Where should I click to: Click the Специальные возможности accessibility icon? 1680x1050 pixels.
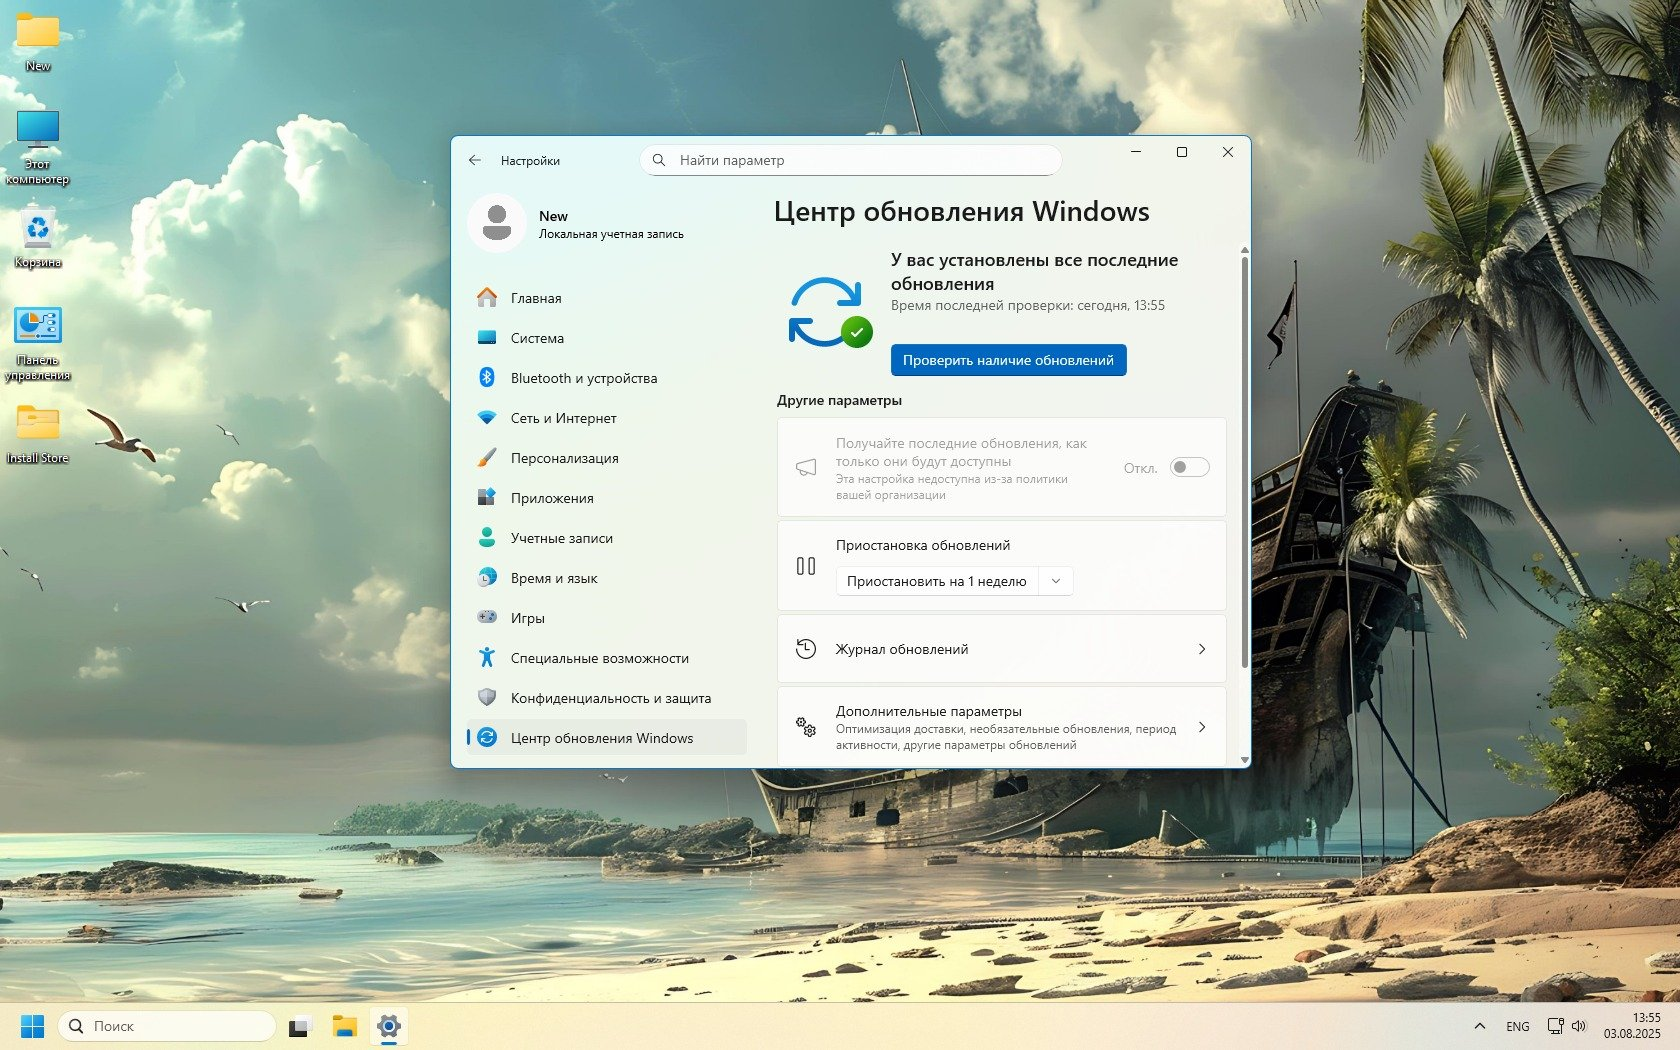(487, 658)
